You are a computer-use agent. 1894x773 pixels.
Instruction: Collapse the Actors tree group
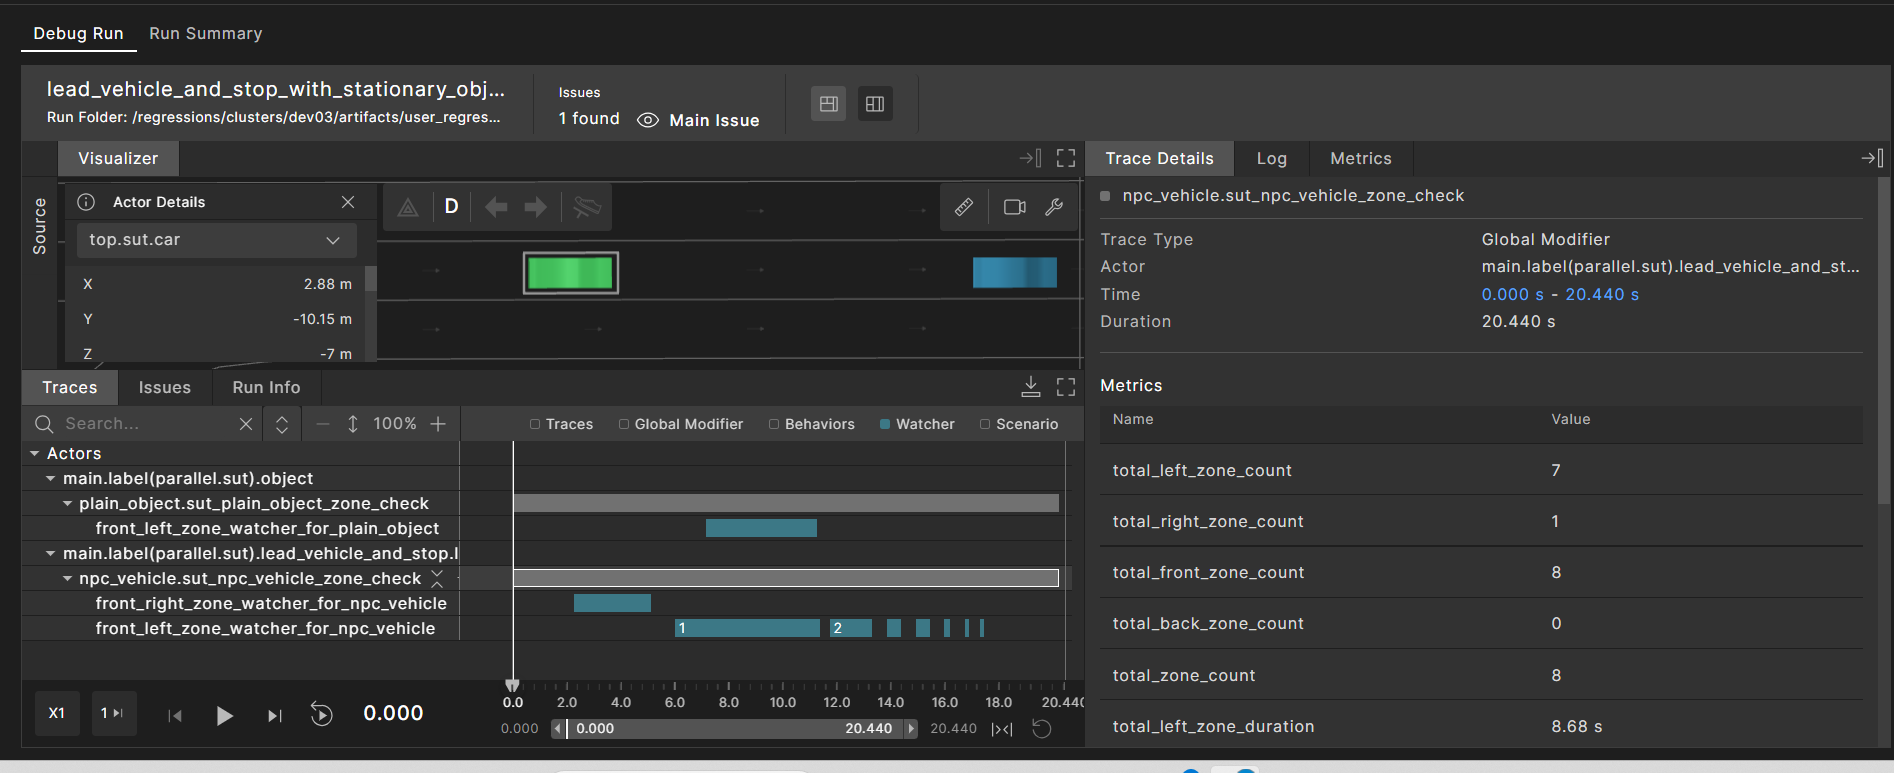coord(35,454)
